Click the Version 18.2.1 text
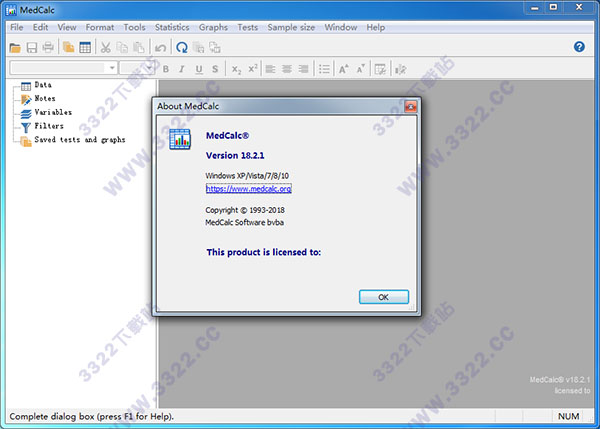 235,155
